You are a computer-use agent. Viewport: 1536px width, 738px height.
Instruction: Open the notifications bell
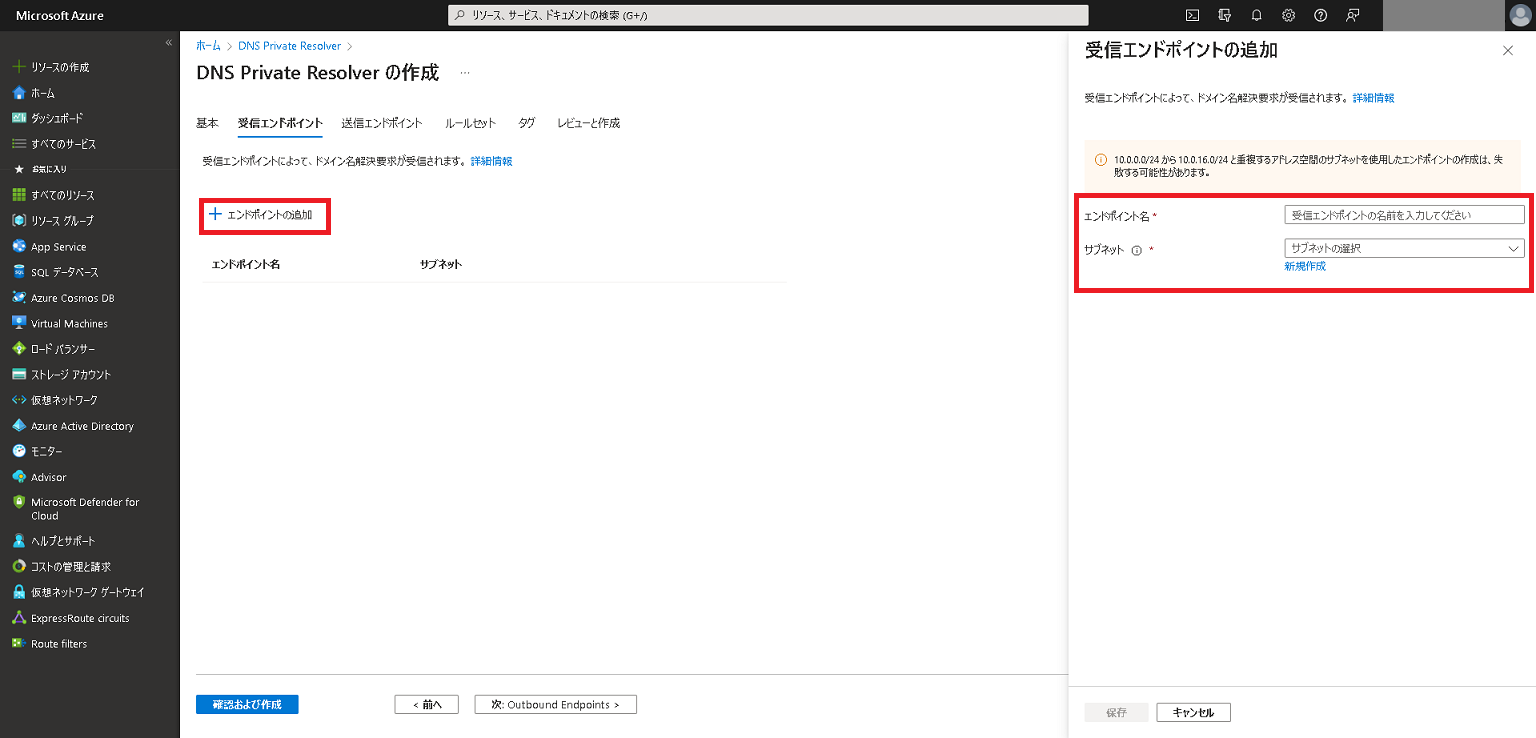point(1256,15)
